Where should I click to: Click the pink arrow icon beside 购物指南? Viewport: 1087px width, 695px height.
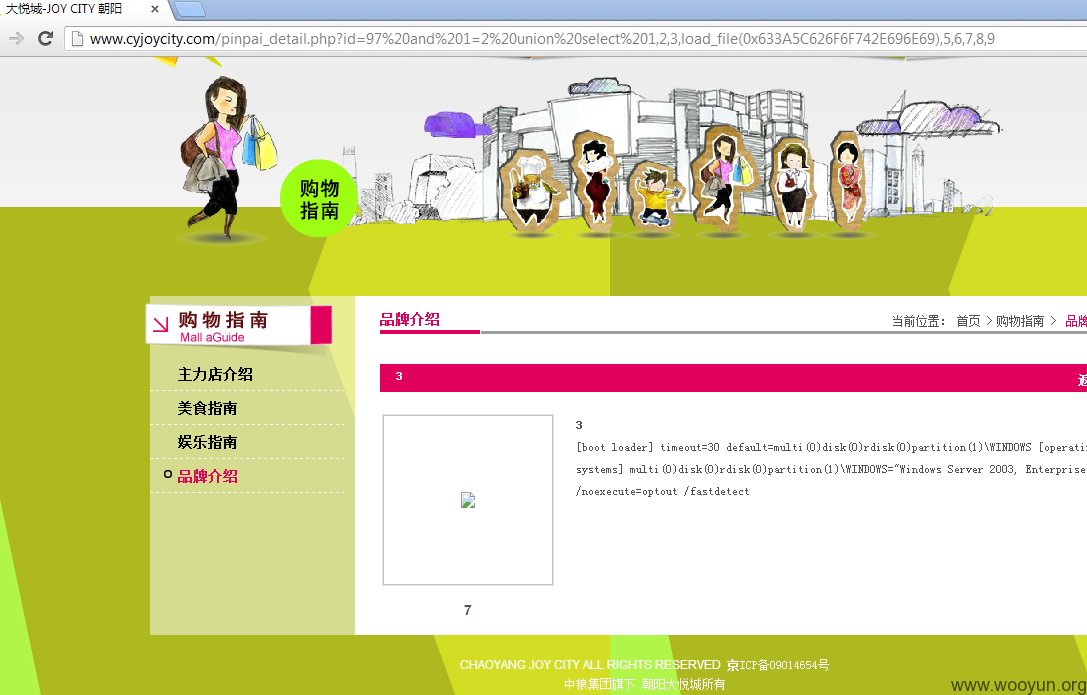[x=161, y=324]
